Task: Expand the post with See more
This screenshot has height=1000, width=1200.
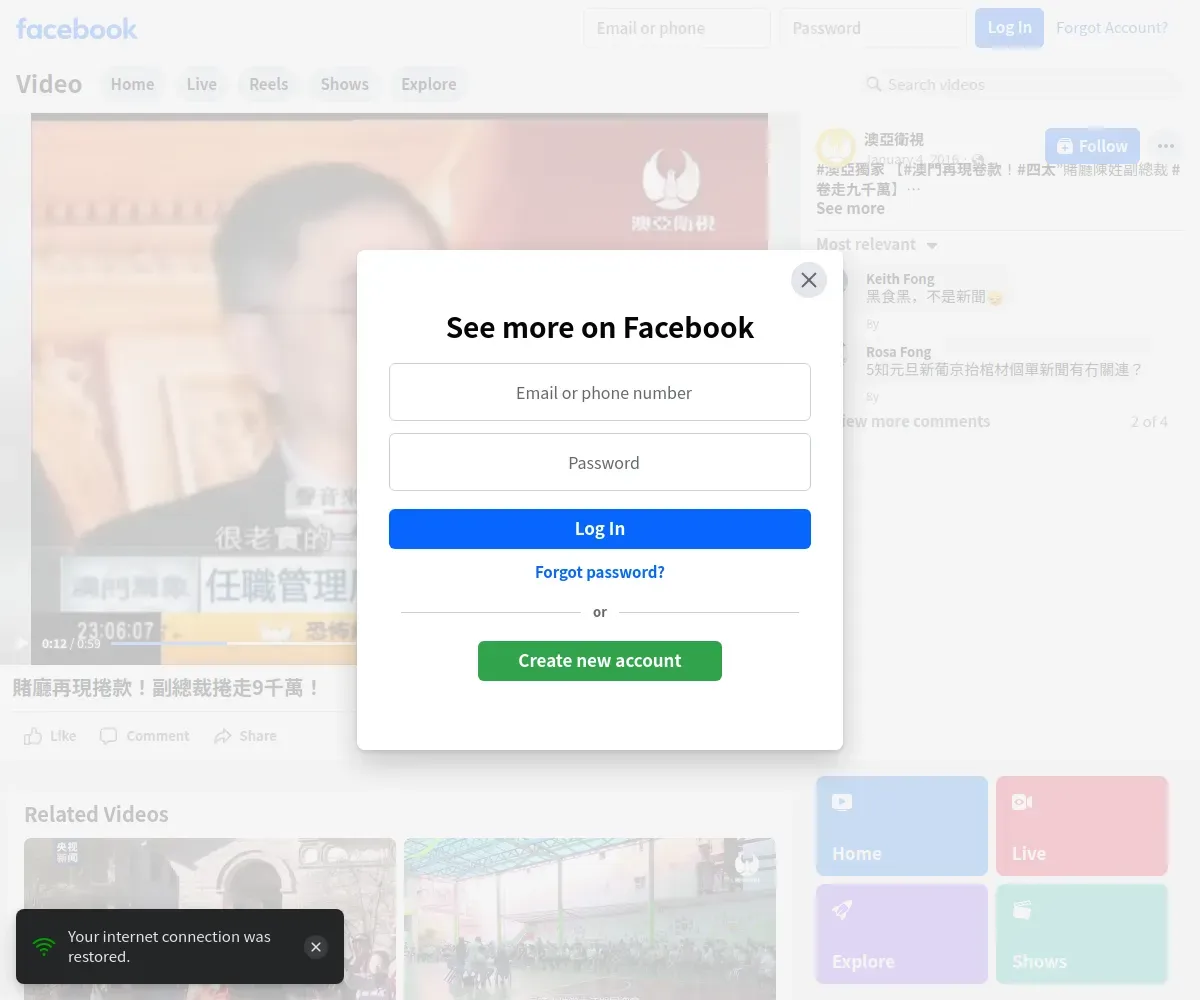Action: pyautogui.click(x=850, y=208)
